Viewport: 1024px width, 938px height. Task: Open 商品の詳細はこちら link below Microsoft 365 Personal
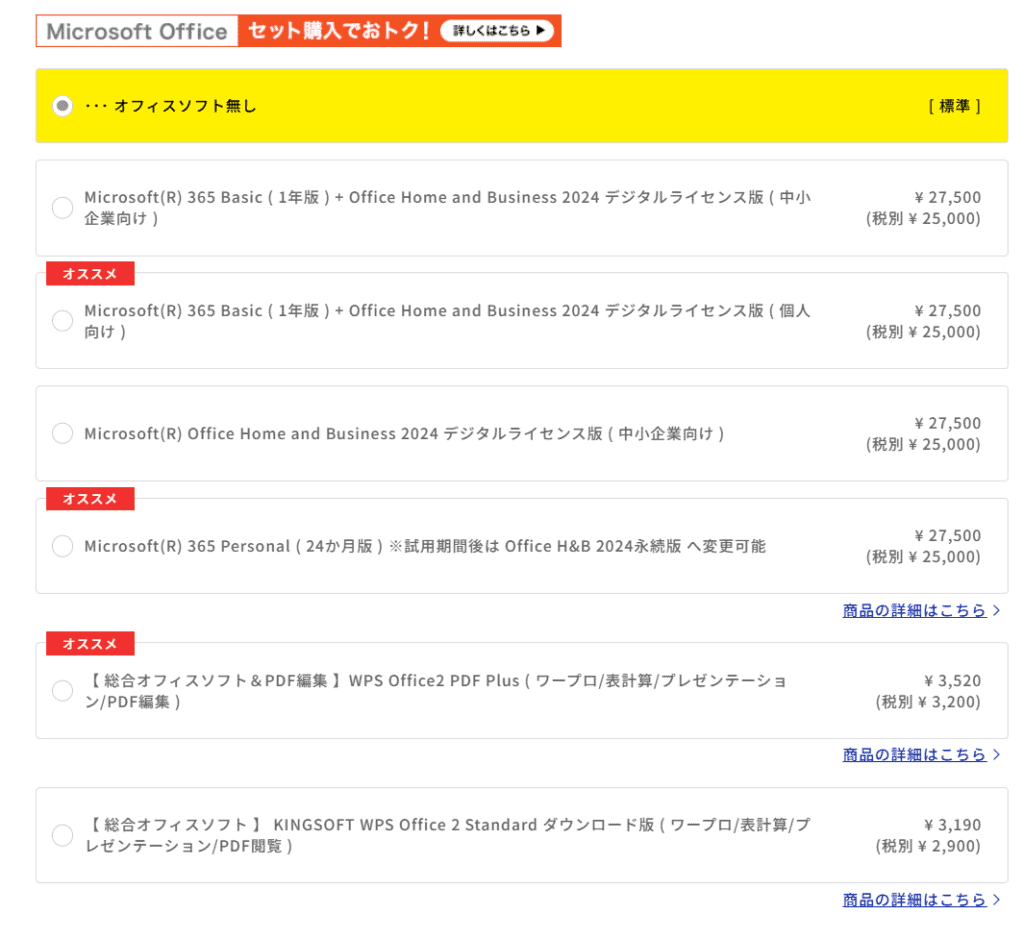pyautogui.click(x=914, y=611)
